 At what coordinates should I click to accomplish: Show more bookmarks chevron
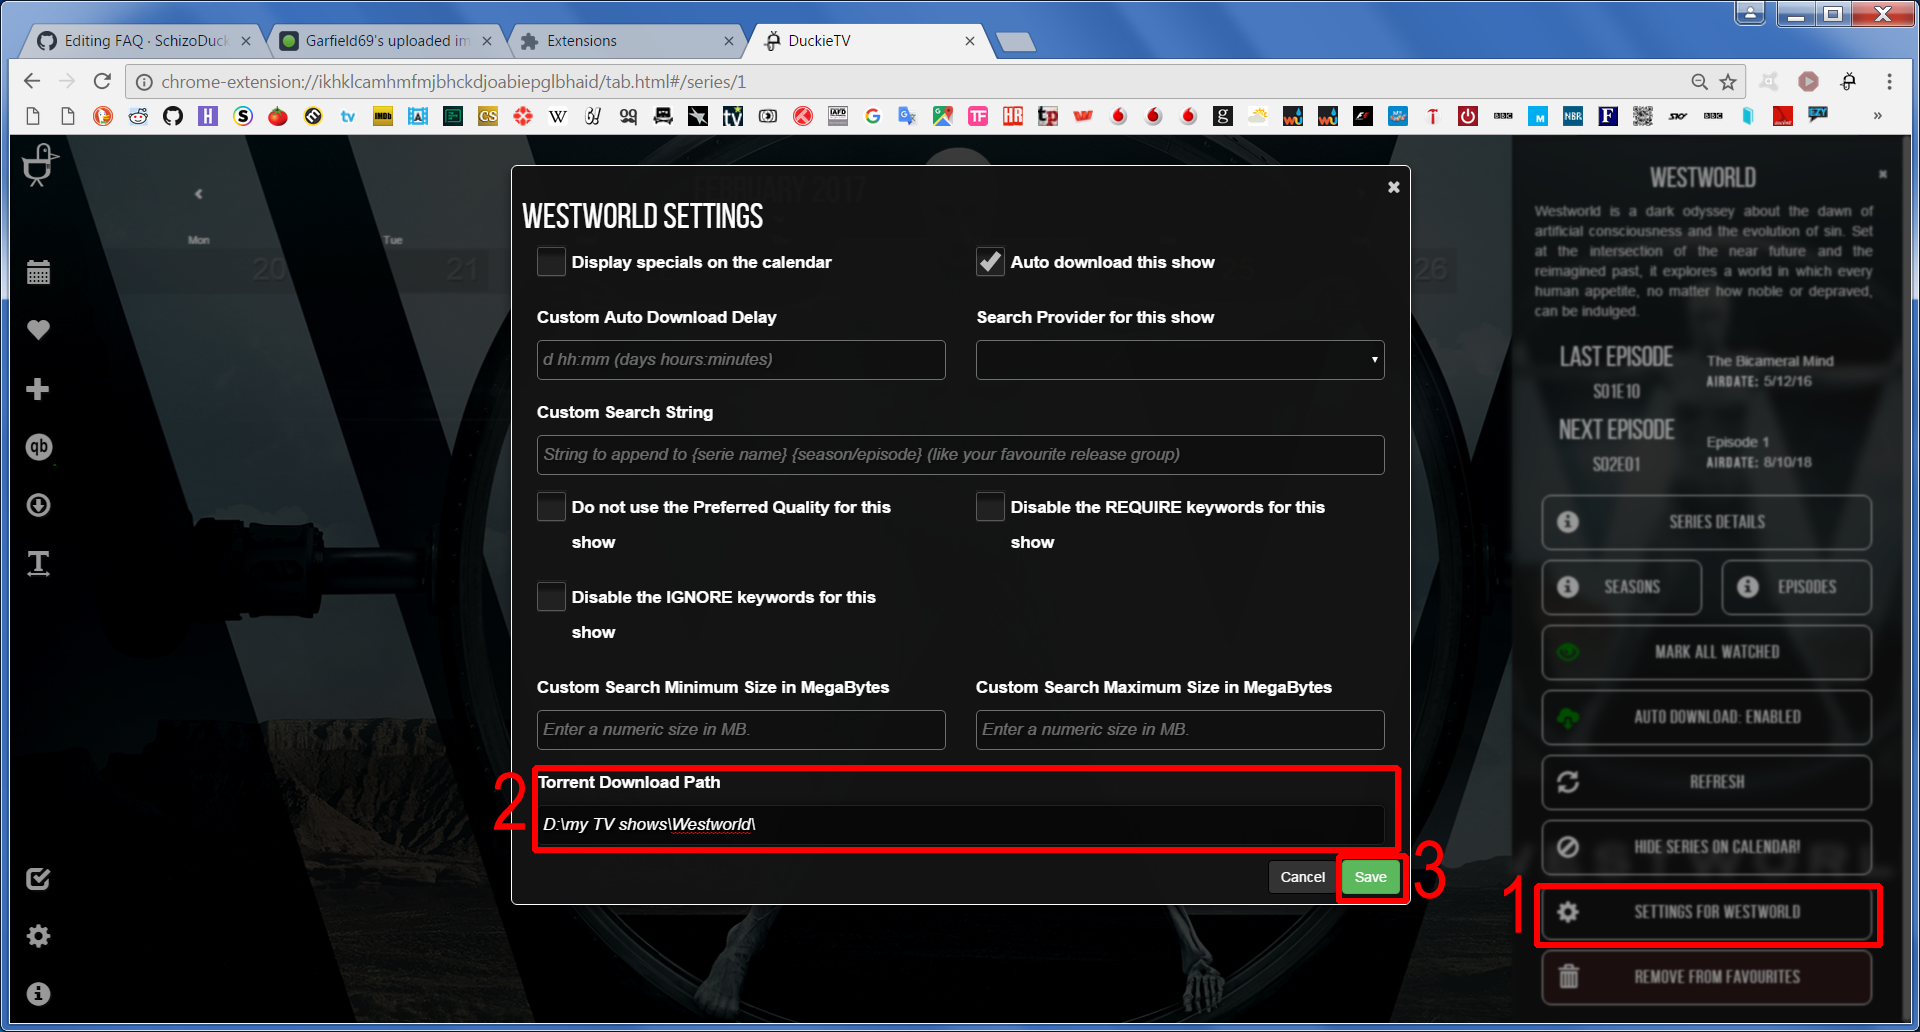point(1877,116)
